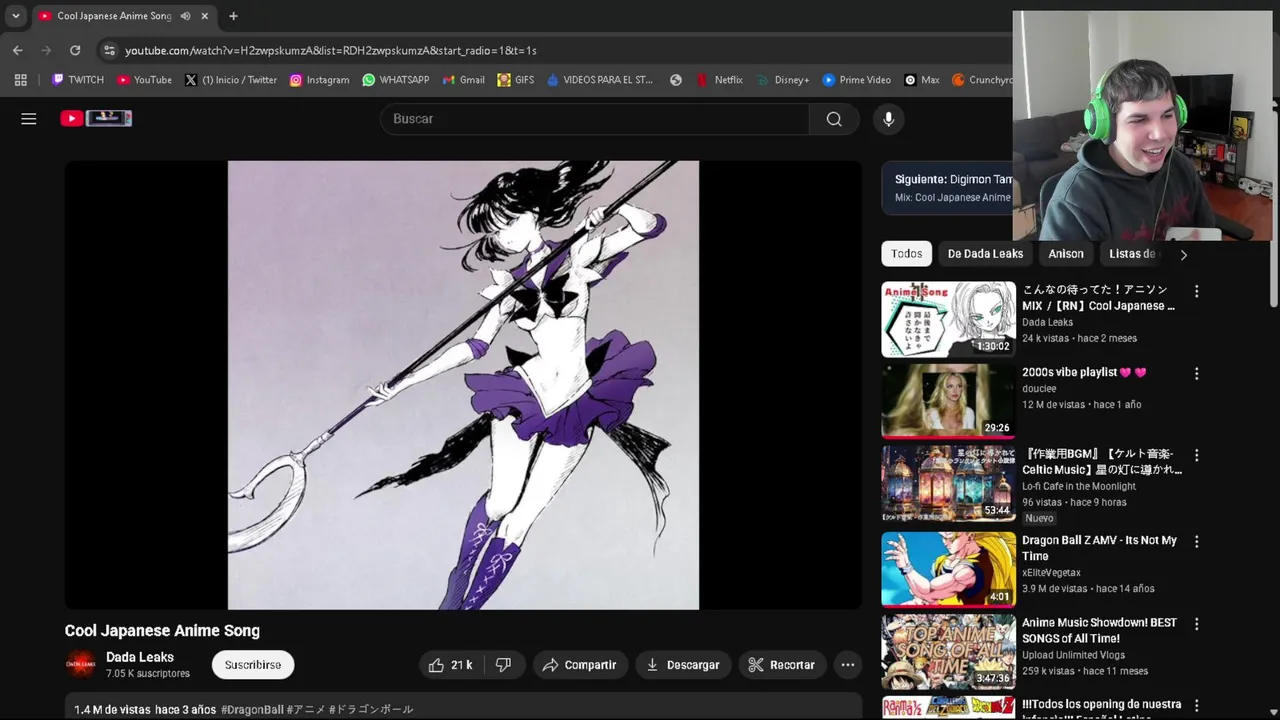The width and height of the screenshot is (1280, 720).
Task: View site information icon in address bar
Action: (109, 50)
